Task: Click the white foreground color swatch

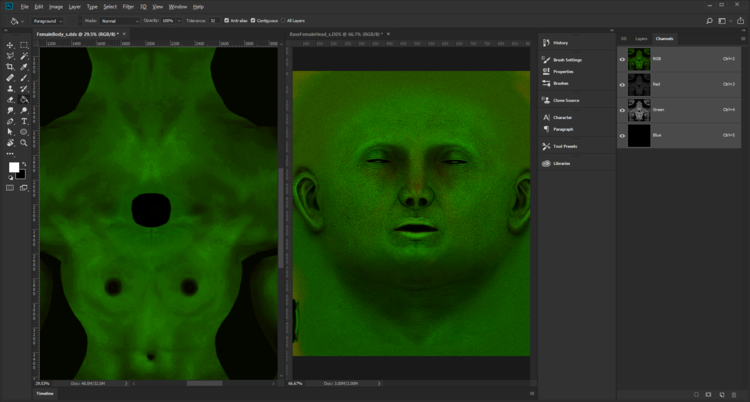Action: (x=13, y=167)
